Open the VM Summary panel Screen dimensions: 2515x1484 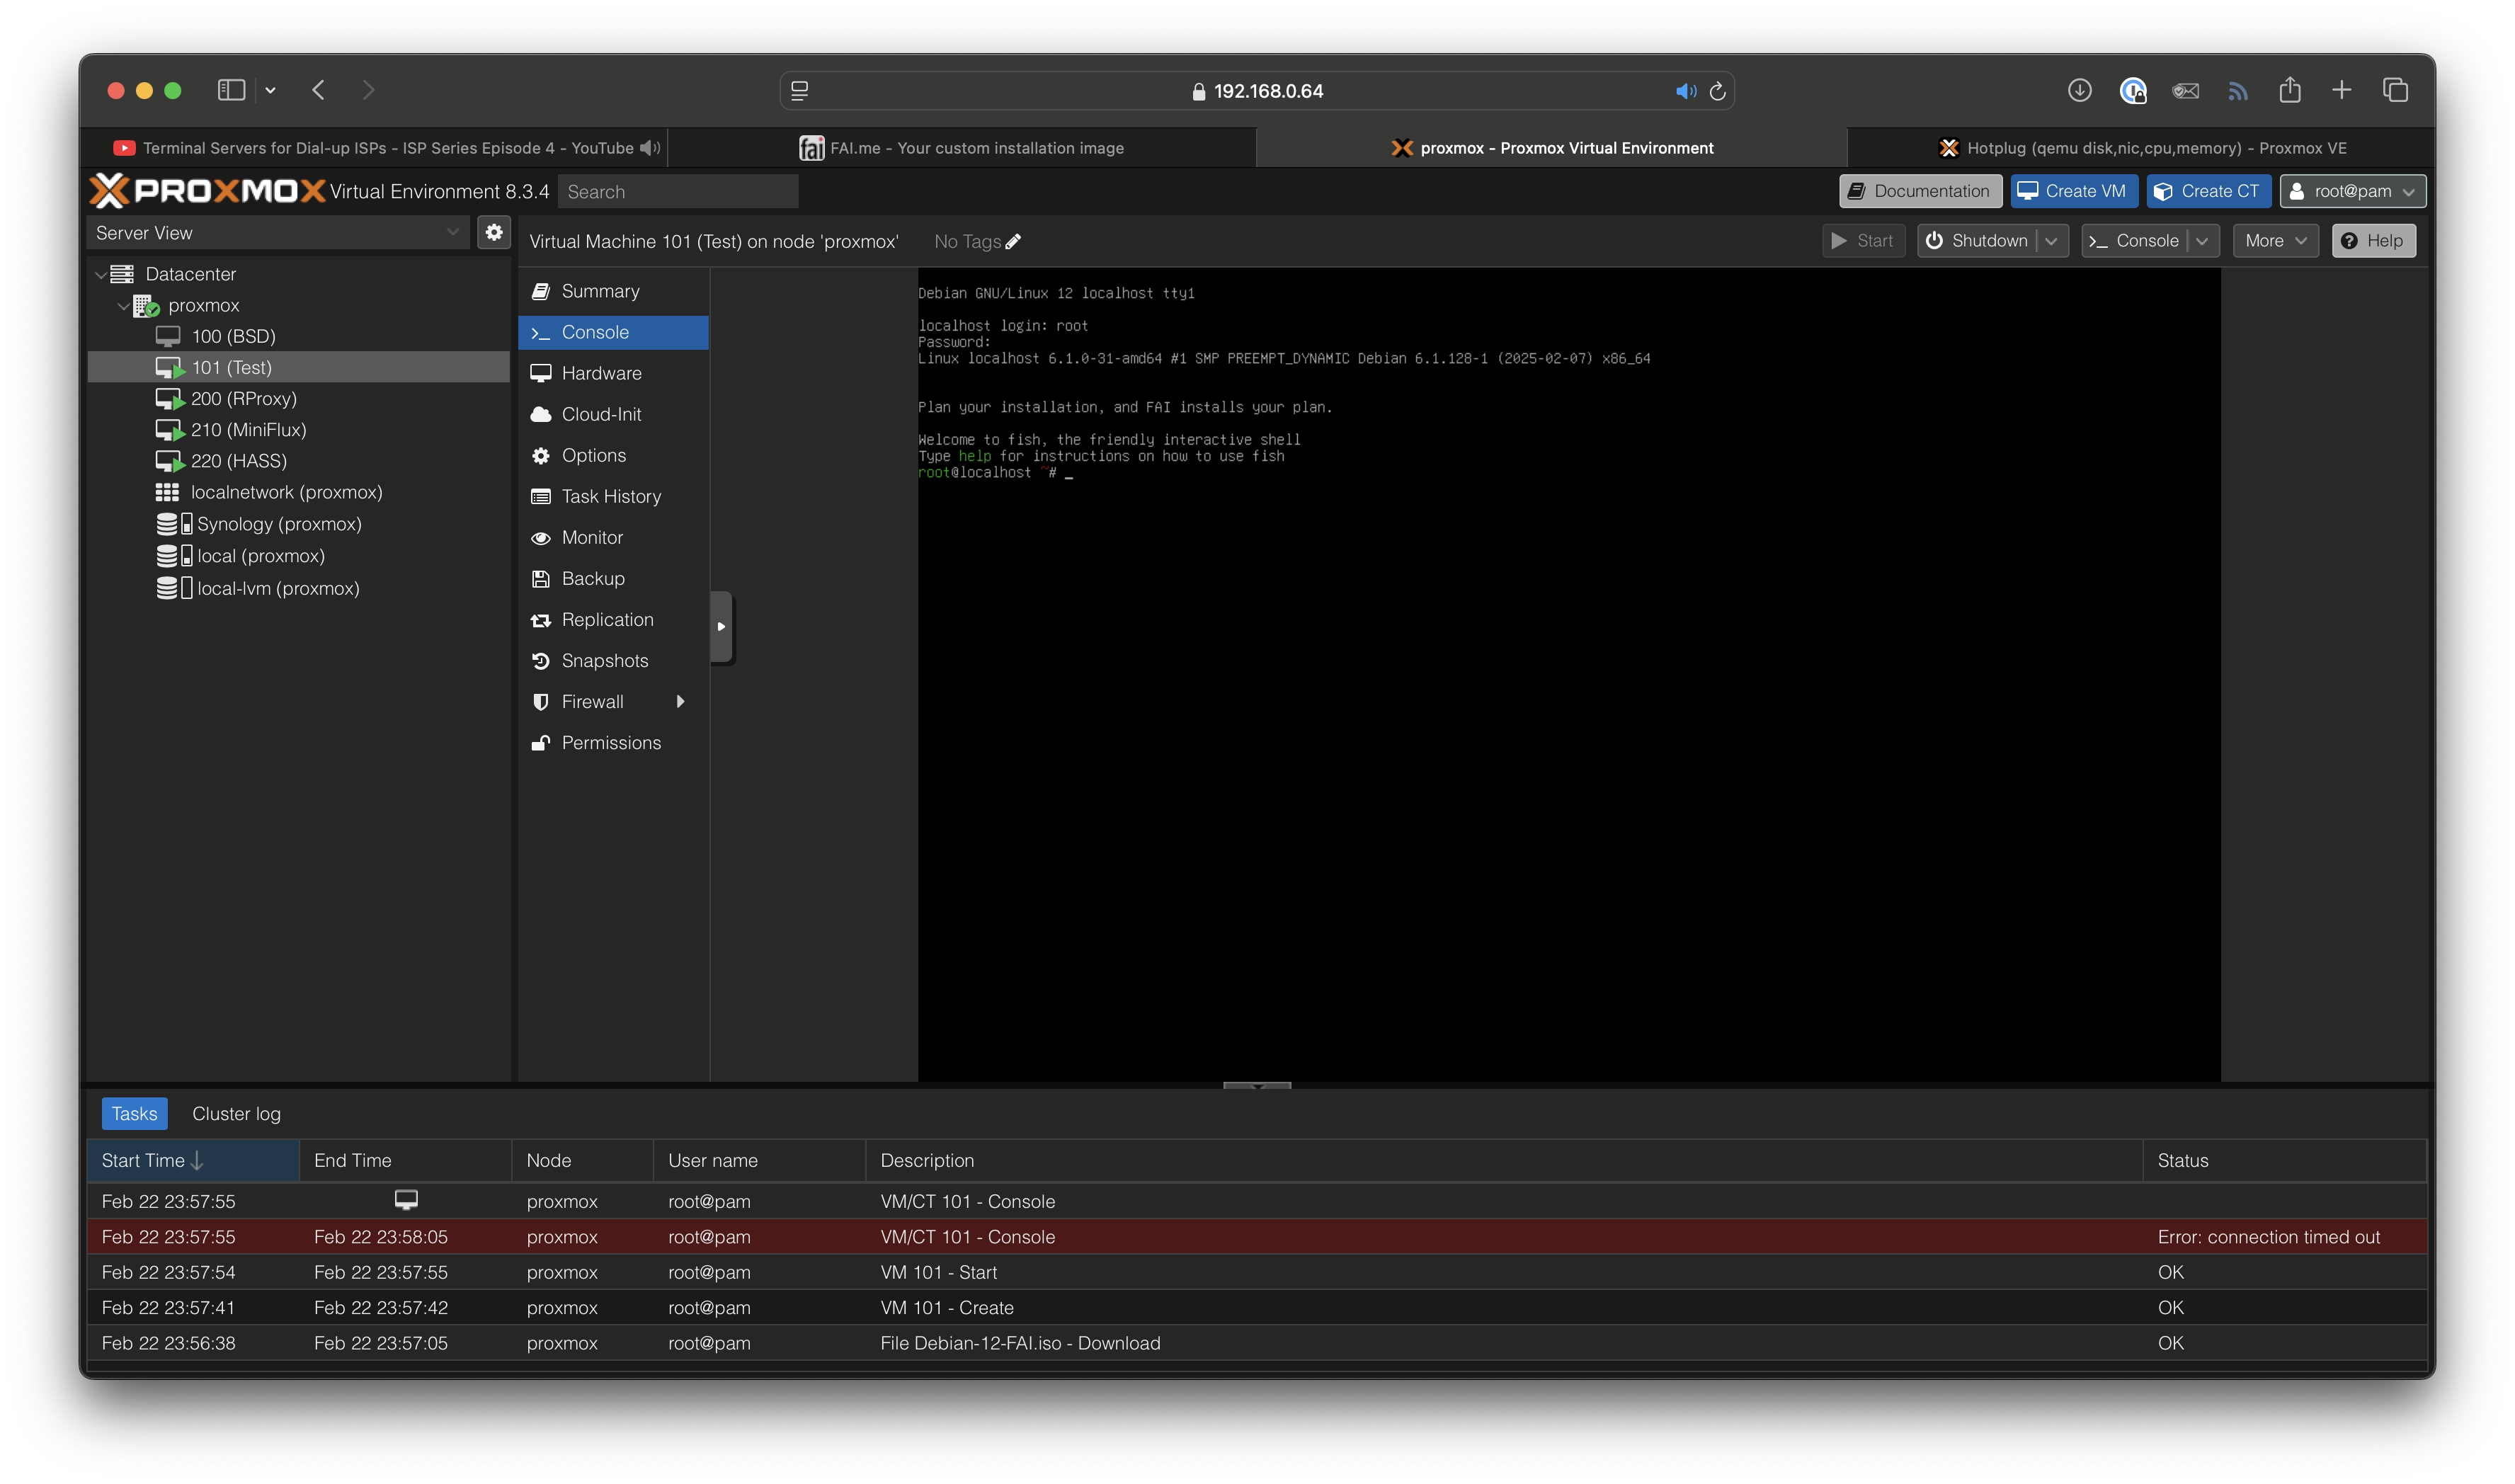(613, 291)
